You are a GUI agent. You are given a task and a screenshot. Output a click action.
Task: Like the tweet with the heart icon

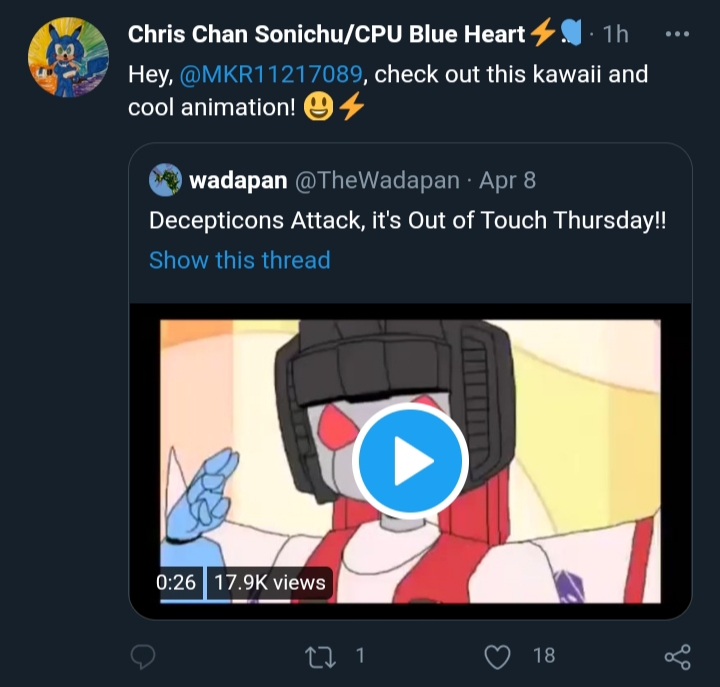[x=498, y=657]
